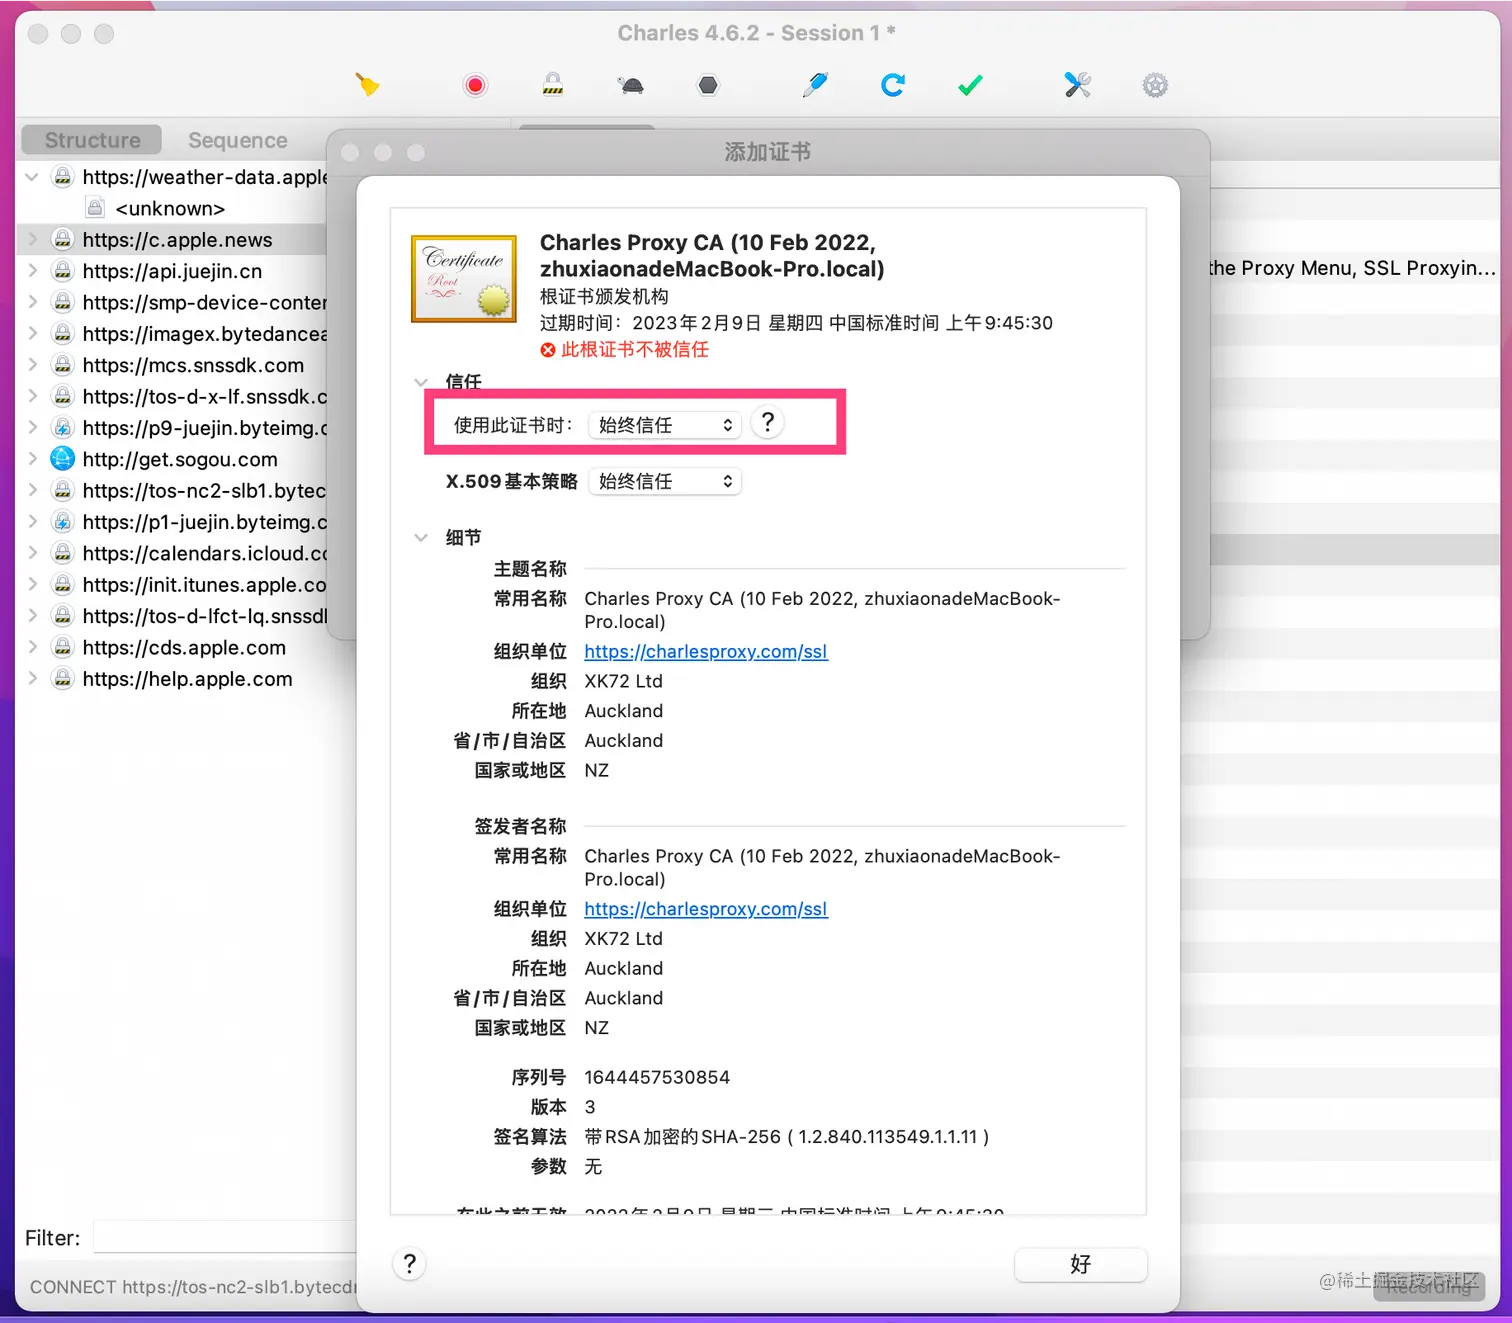Click the broom clear session icon

[x=368, y=85]
